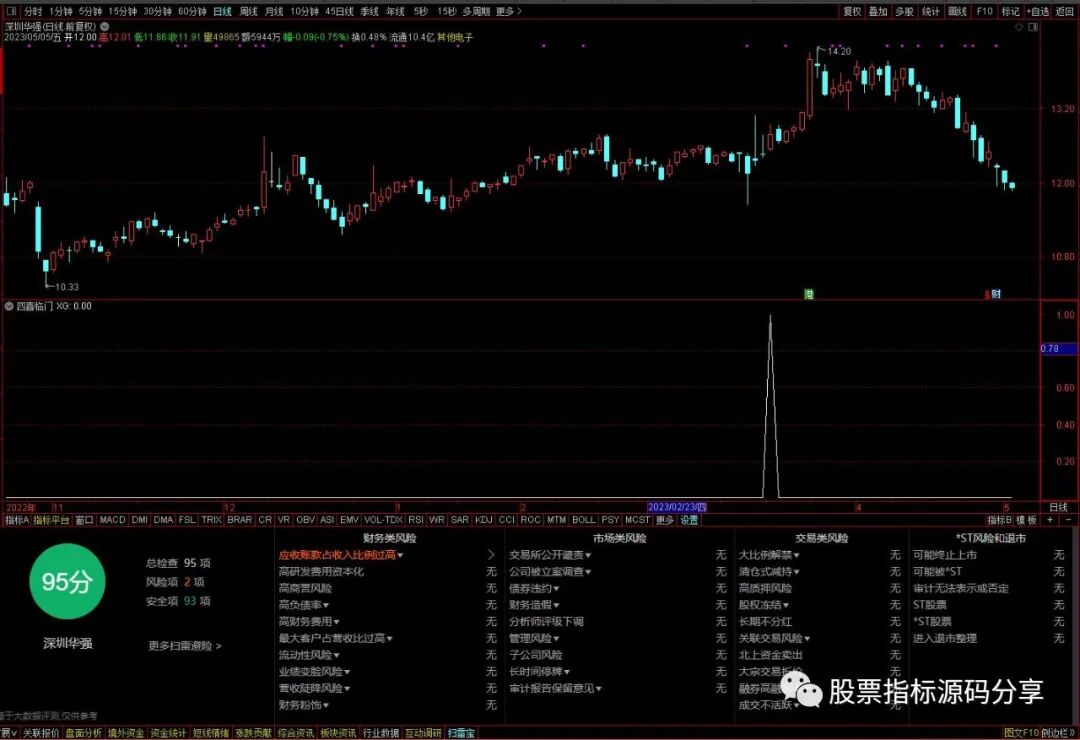Screen dimensions: 1080x740
Task: Open 更多 indicators on indicator bar
Action: coord(665,520)
